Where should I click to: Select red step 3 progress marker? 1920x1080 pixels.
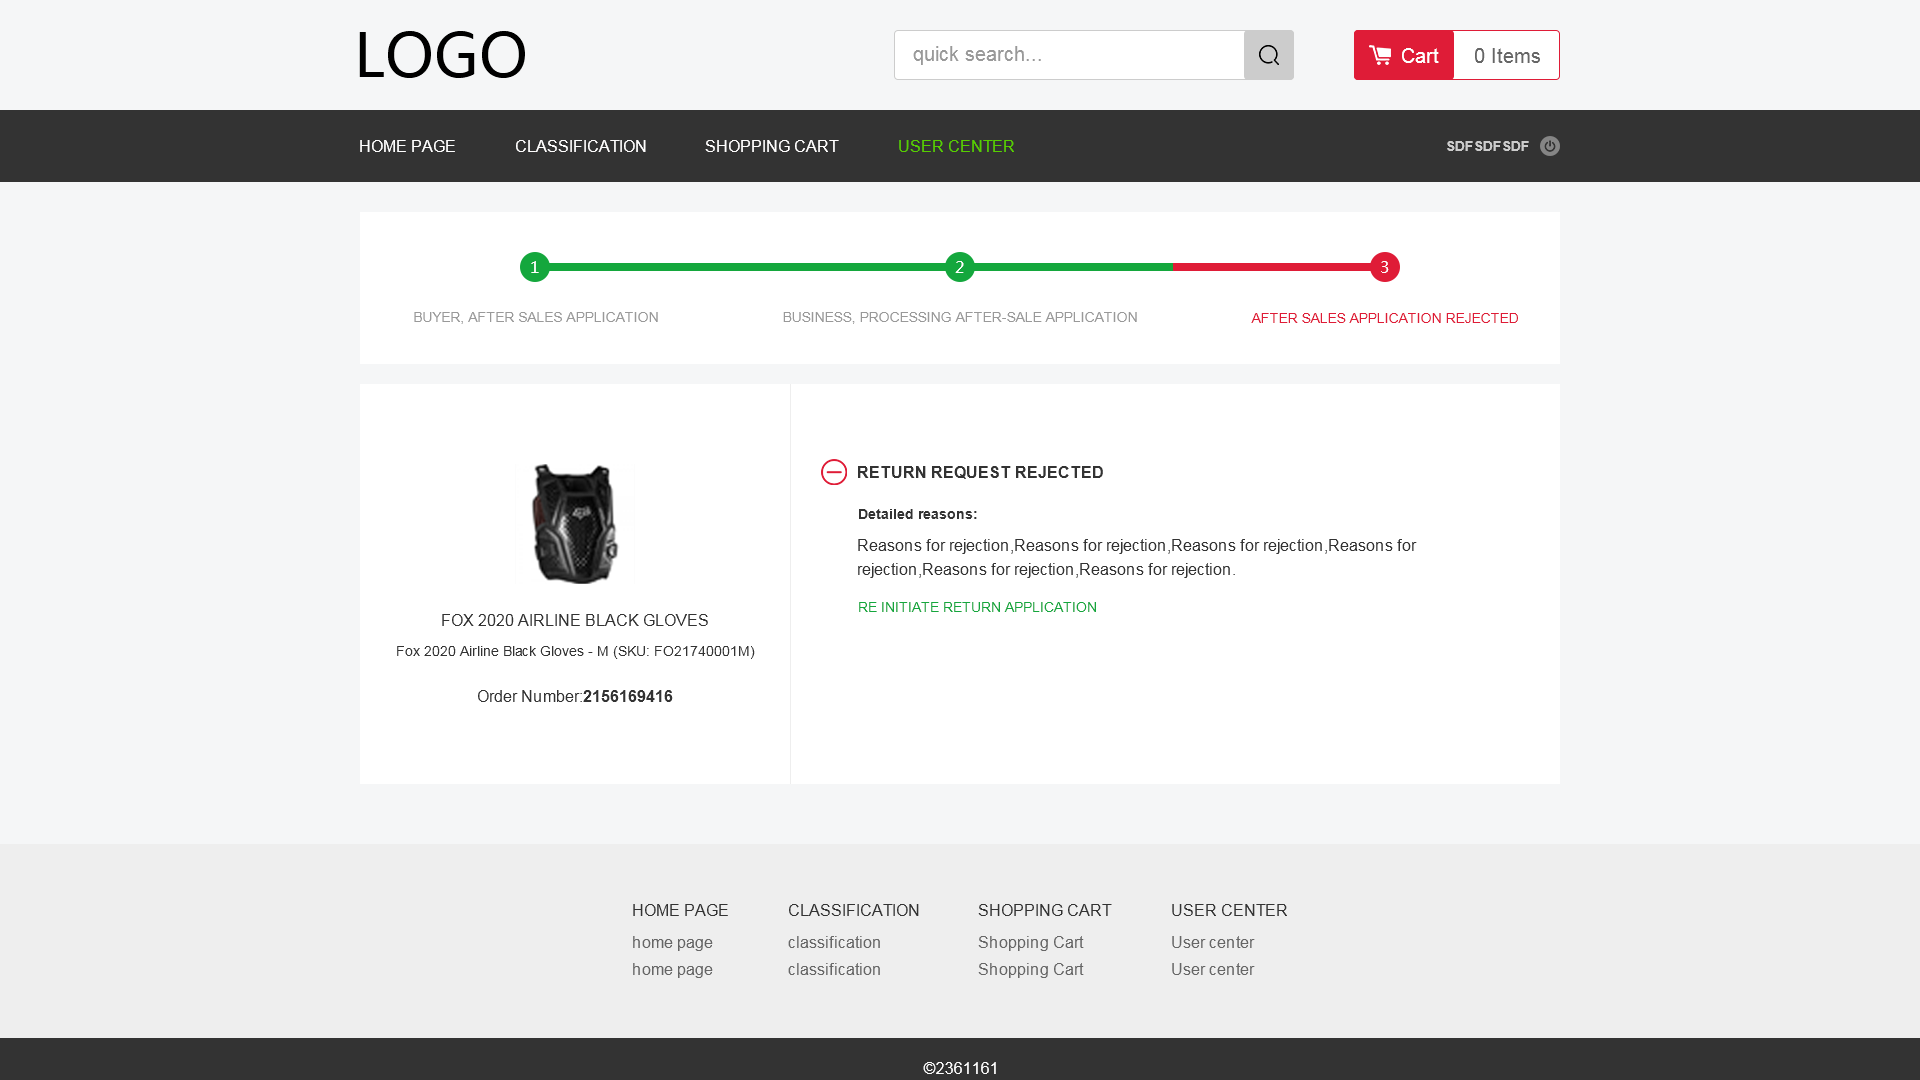1384,267
